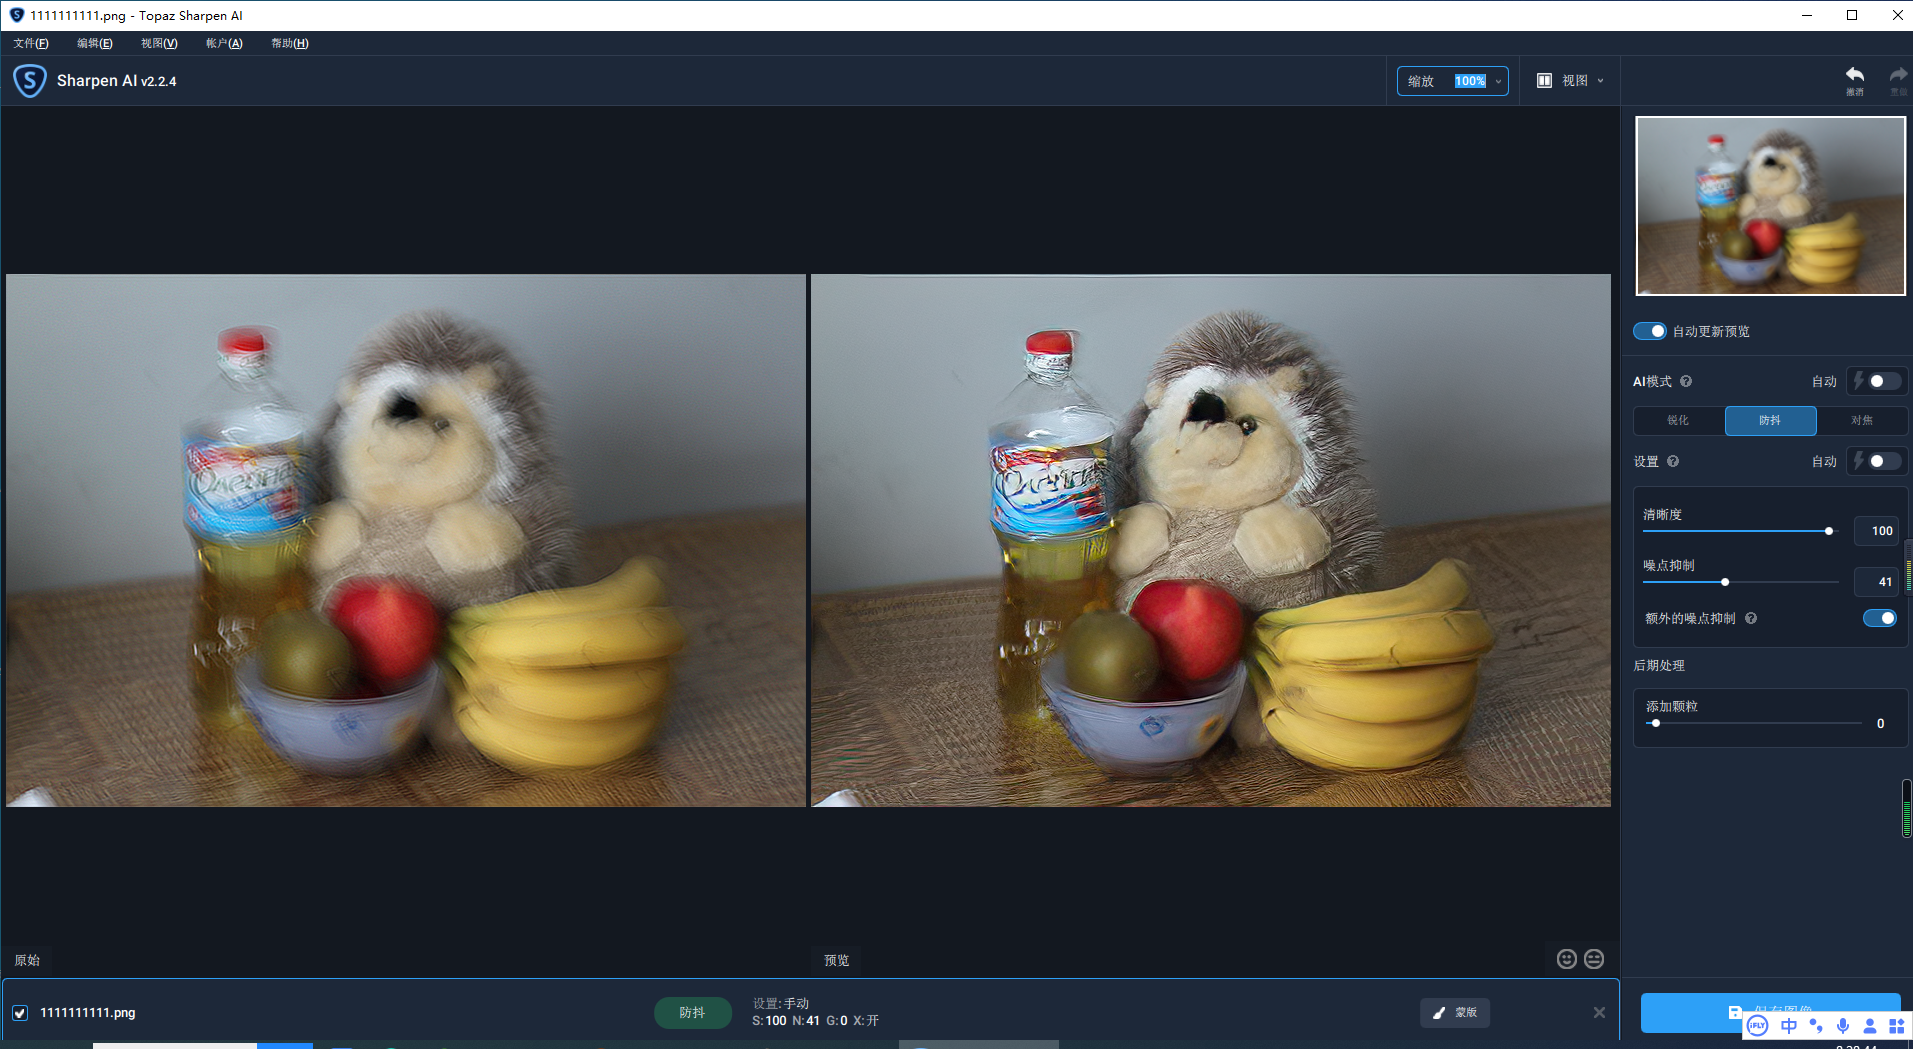Toggle 自动更新预览 switch
The image size is (1913, 1049).
click(1650, 331)
